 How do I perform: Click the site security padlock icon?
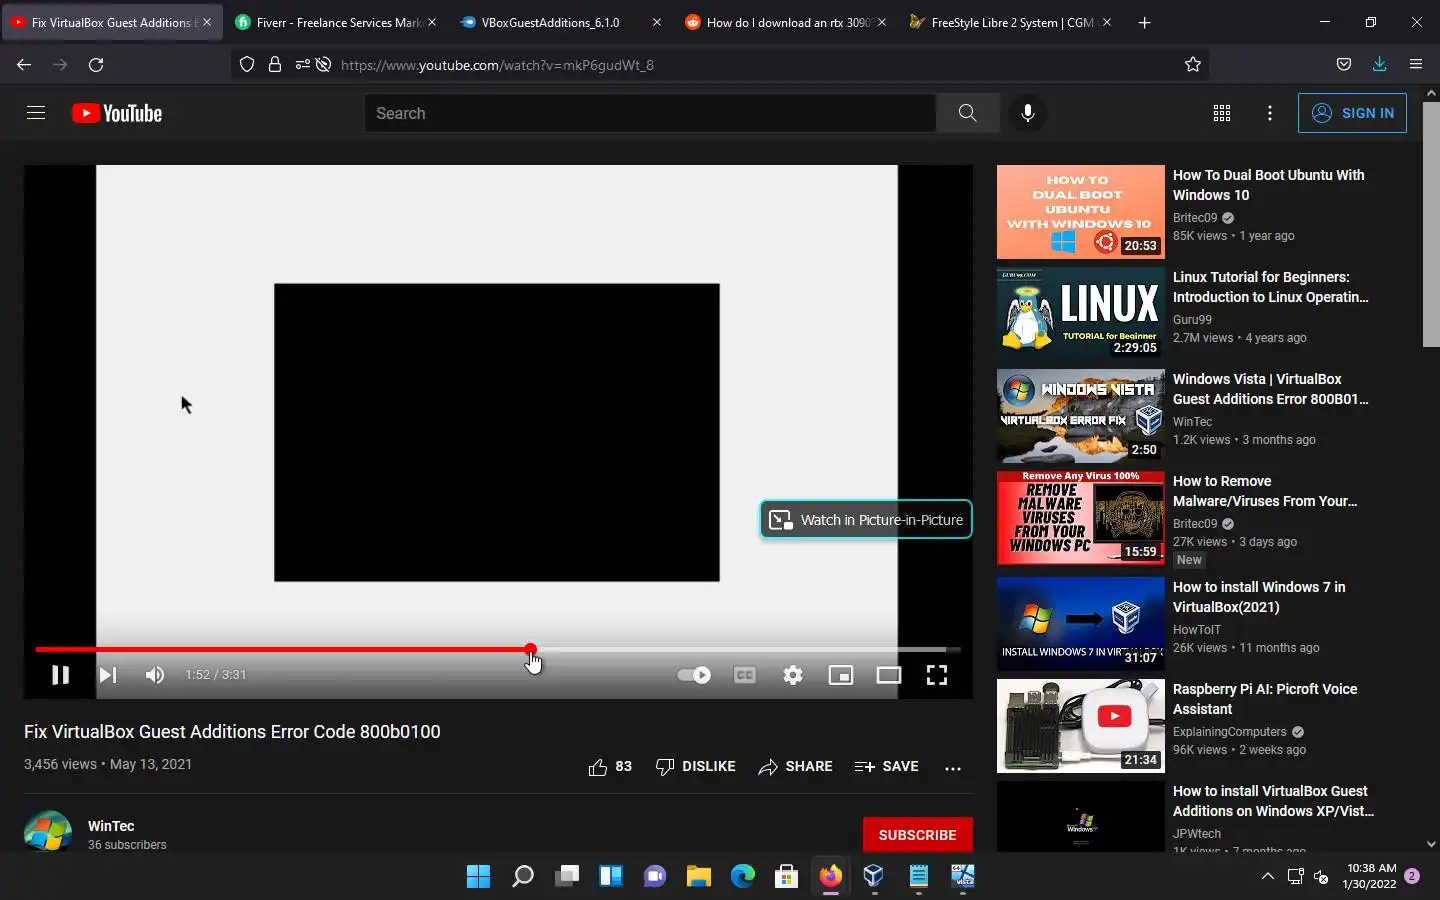pos(274,64)
